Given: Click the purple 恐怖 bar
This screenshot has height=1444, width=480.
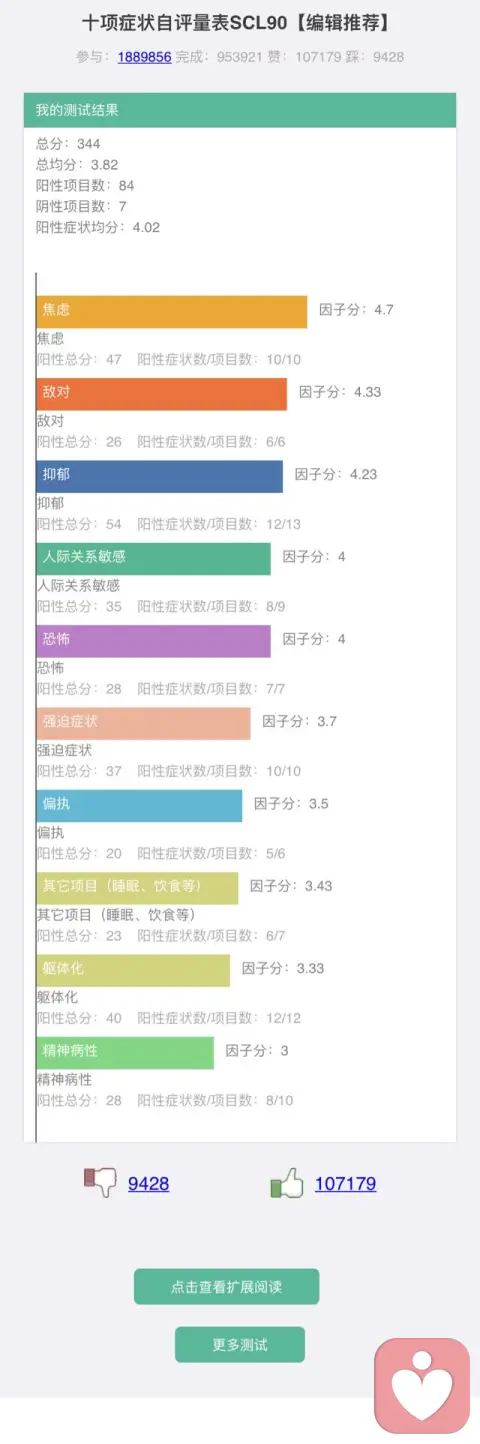Looking at the screenshot, I should (x=154, y=640).
